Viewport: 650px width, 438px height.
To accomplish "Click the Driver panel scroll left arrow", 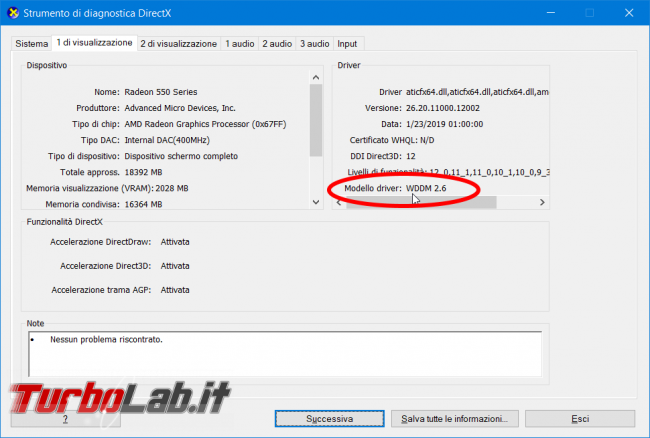I will (x=339, y=202).
